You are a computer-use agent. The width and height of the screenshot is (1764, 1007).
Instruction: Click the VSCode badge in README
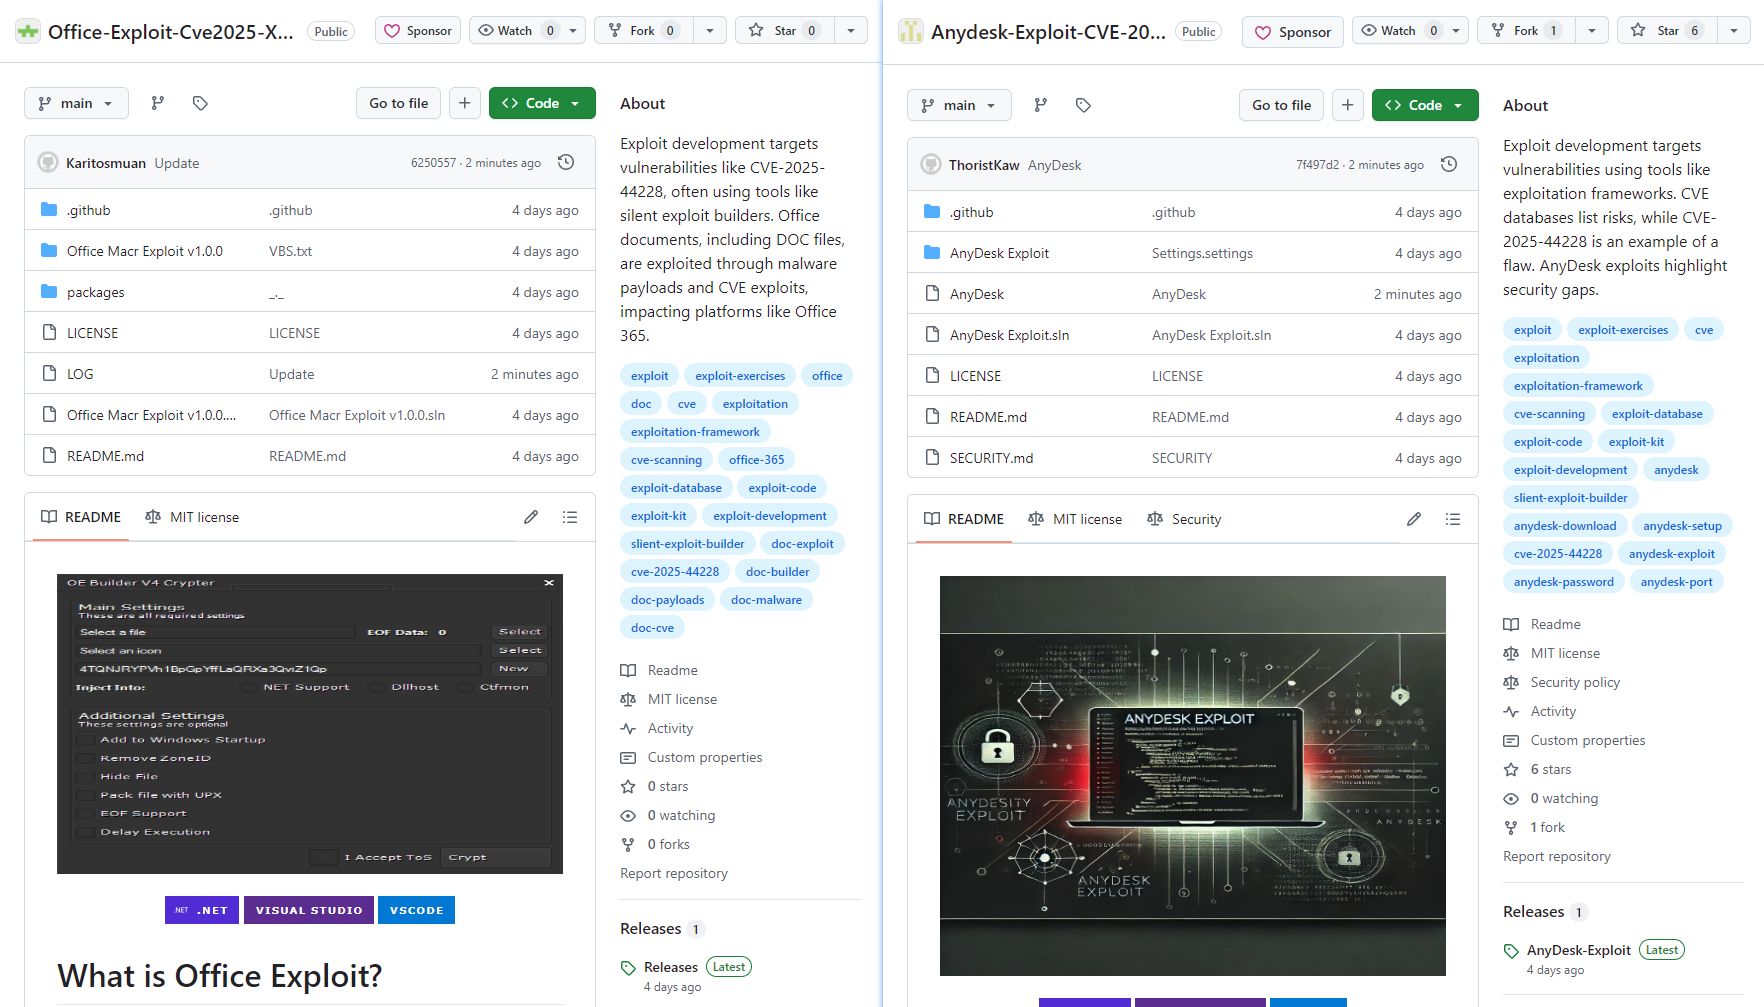tap(416, 910)
